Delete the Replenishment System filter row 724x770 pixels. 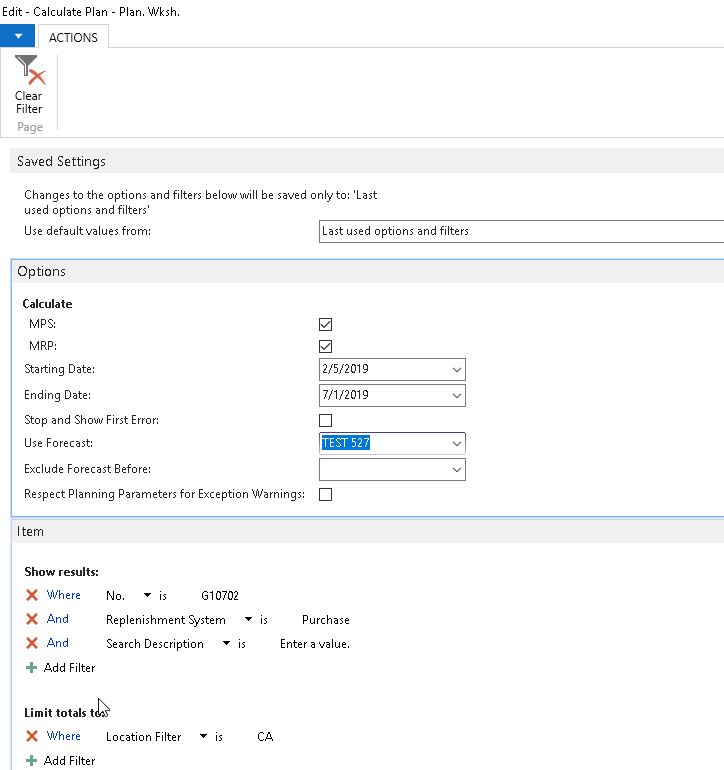click(32, 620)
